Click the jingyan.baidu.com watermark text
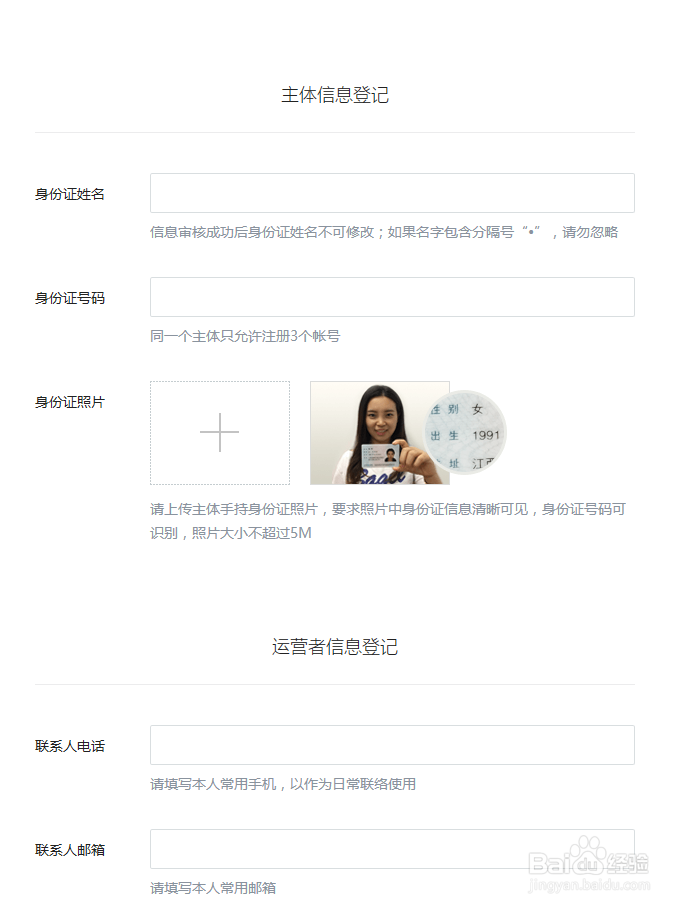689x909 pixels. 589,886
